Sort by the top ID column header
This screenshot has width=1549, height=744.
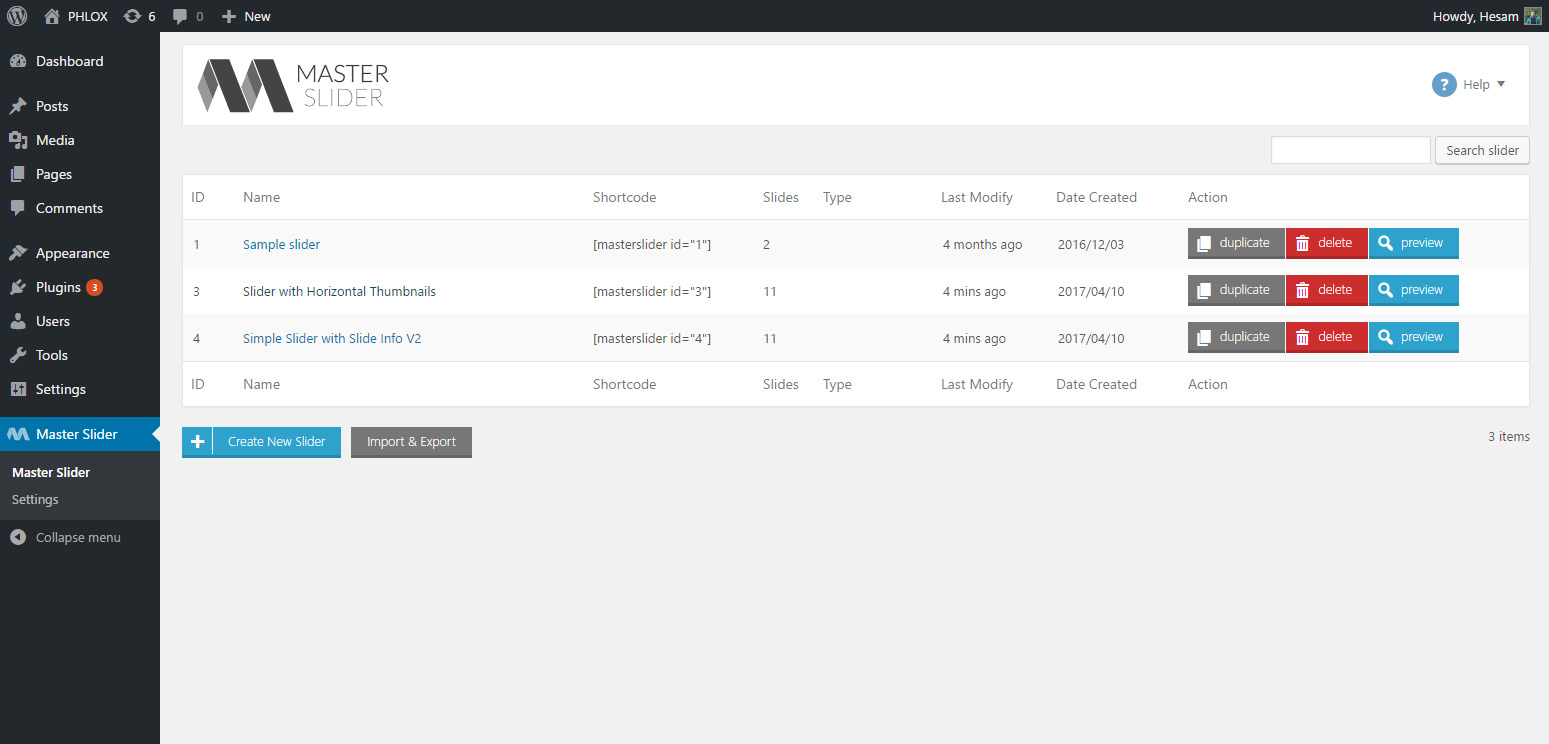[x=198, y=197]
